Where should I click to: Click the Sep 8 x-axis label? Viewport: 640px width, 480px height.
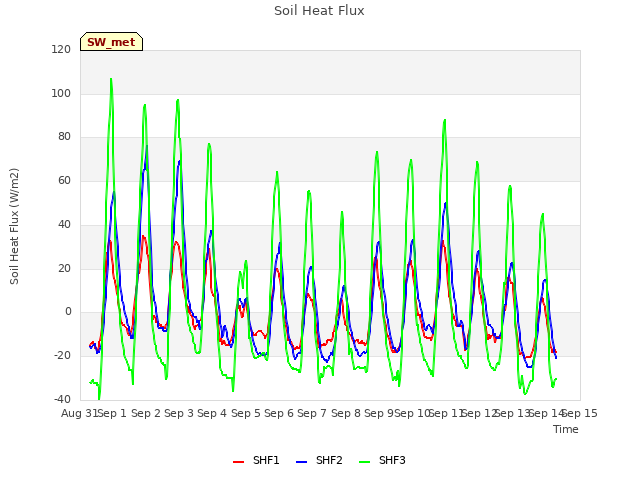[x=346, y=413]
